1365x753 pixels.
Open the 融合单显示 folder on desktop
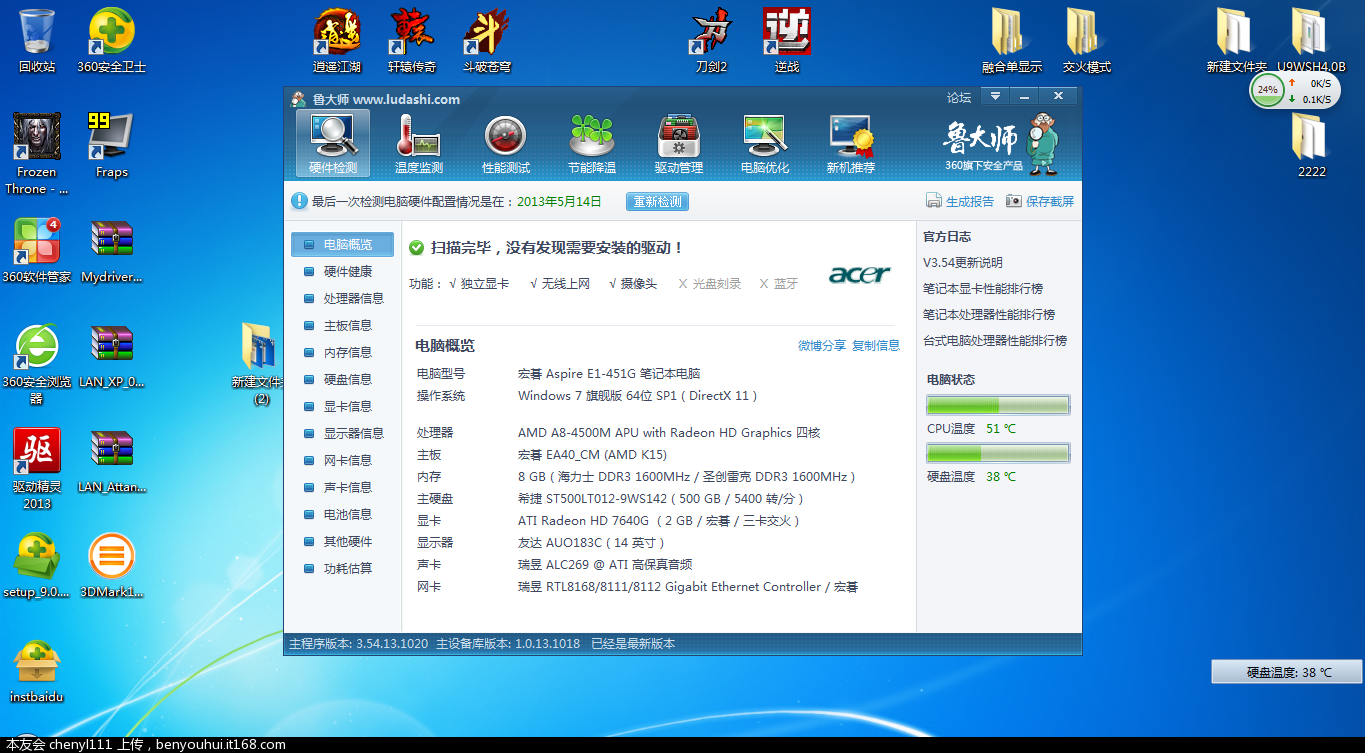coord(1012,40)
